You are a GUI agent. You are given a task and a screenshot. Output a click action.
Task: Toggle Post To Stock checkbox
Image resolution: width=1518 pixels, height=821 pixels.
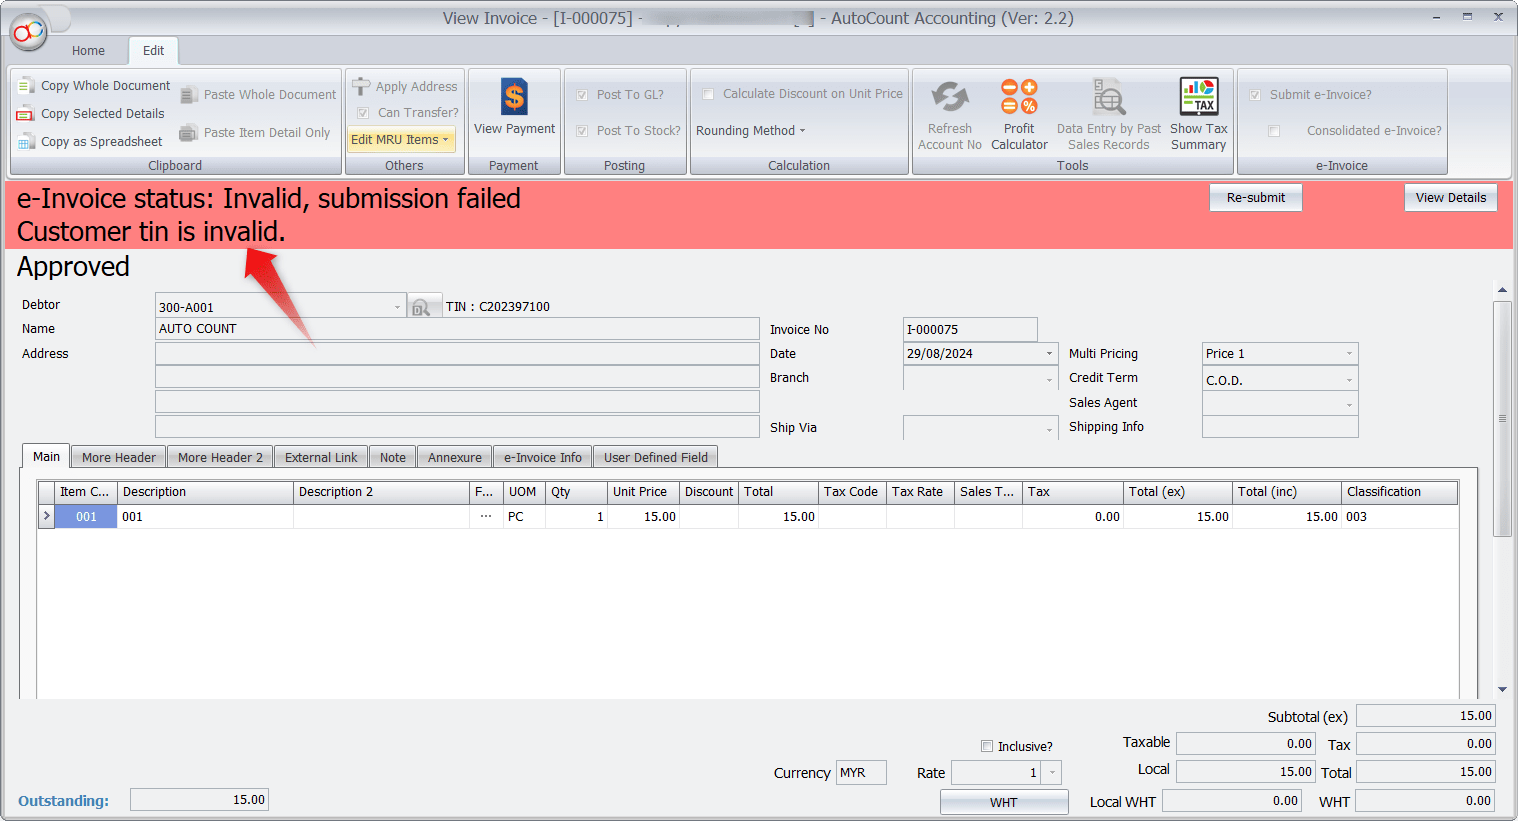582,131
